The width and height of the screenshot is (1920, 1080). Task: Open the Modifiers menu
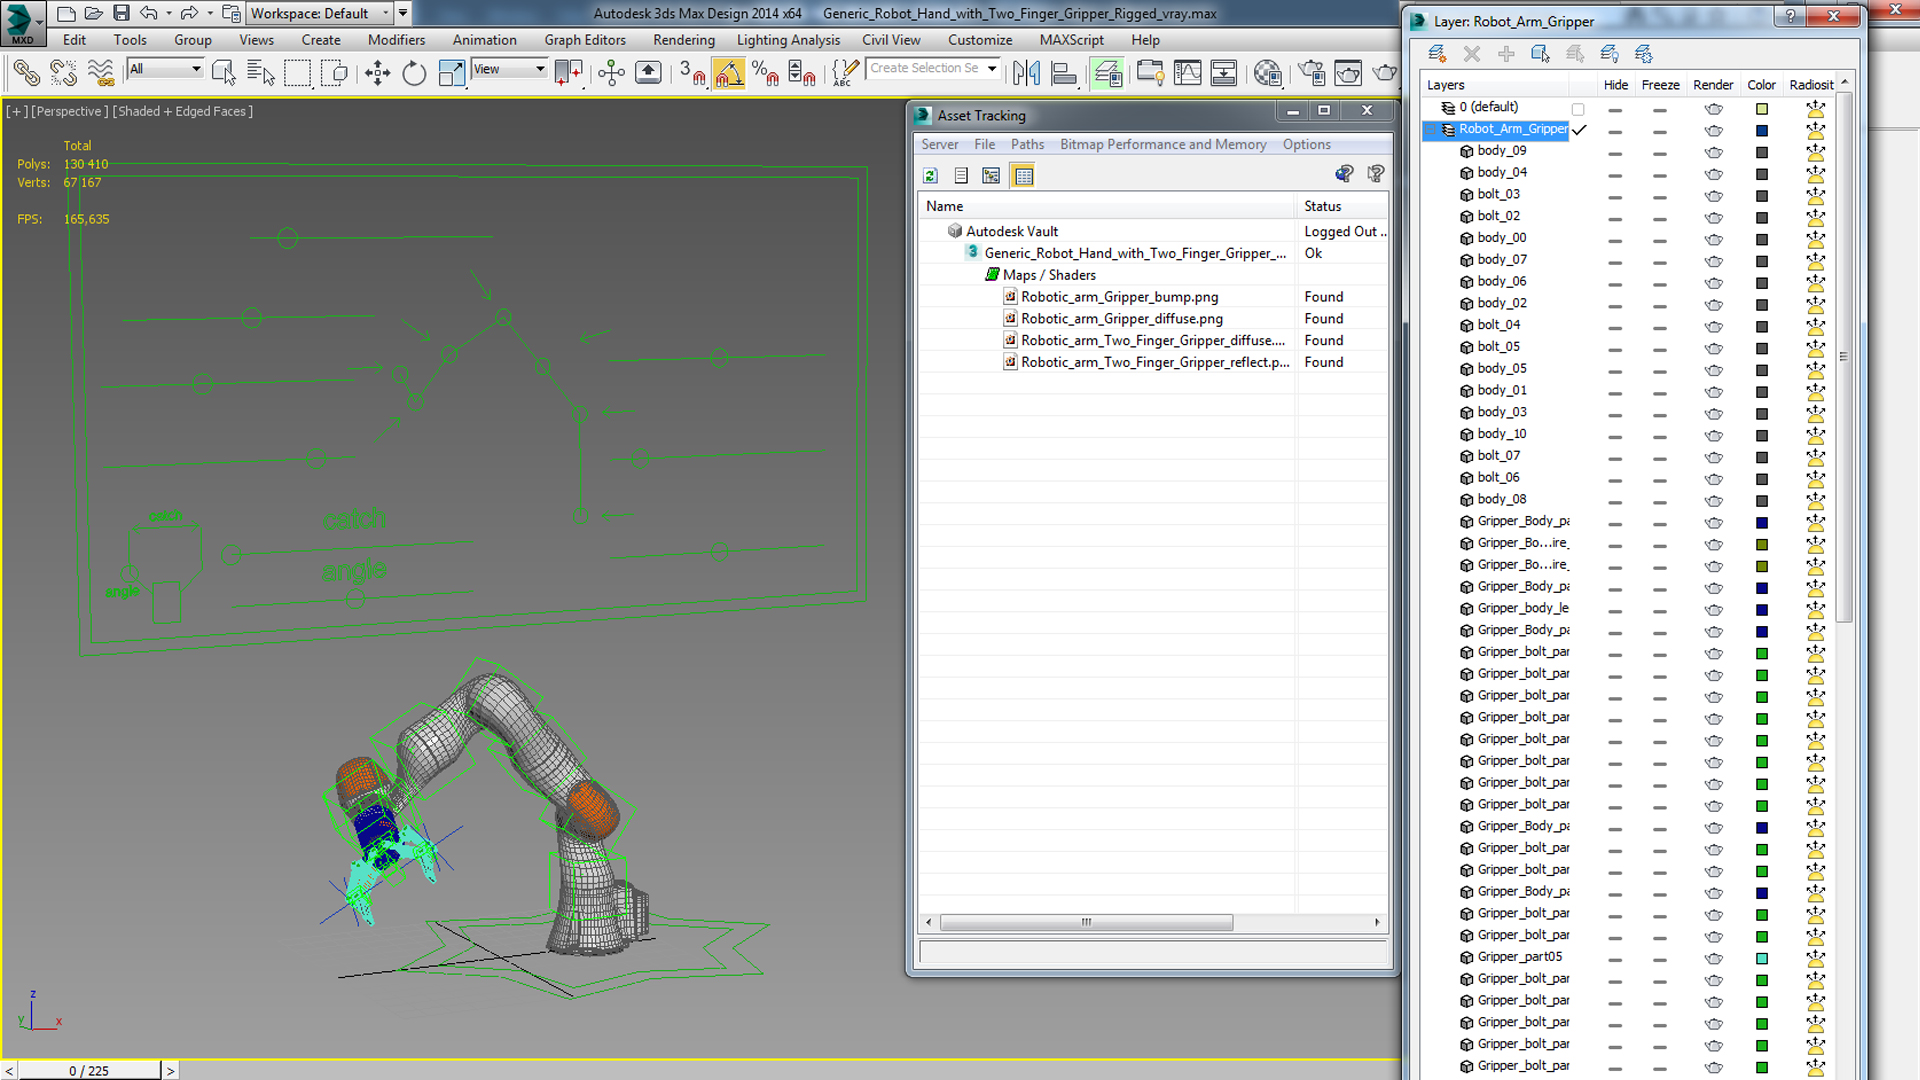point(396,40)
